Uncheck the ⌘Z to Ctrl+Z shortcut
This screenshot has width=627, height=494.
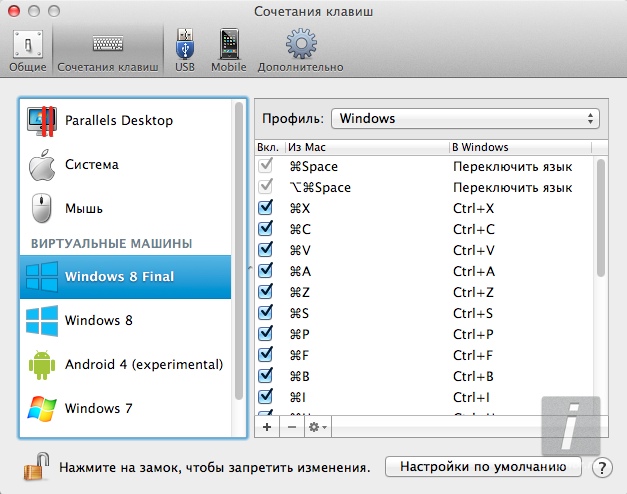point(266,292)
